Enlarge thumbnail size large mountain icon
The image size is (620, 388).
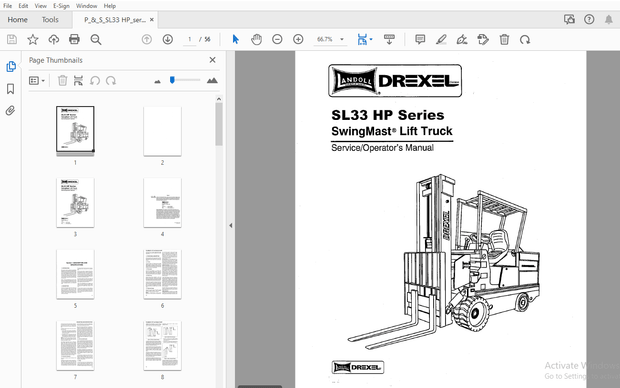[212, 81]
